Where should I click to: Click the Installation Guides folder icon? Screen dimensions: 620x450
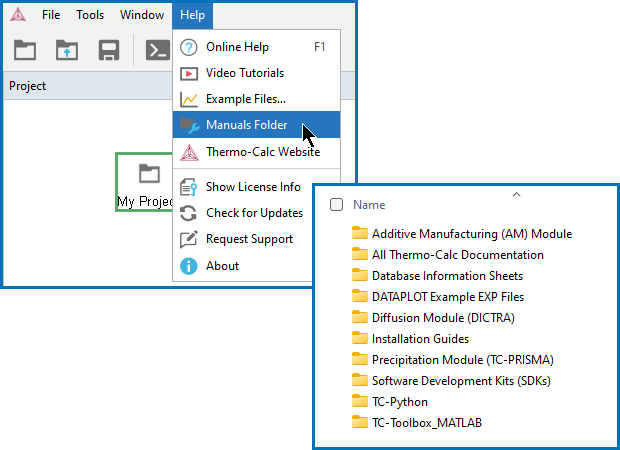tap(360, 338)
